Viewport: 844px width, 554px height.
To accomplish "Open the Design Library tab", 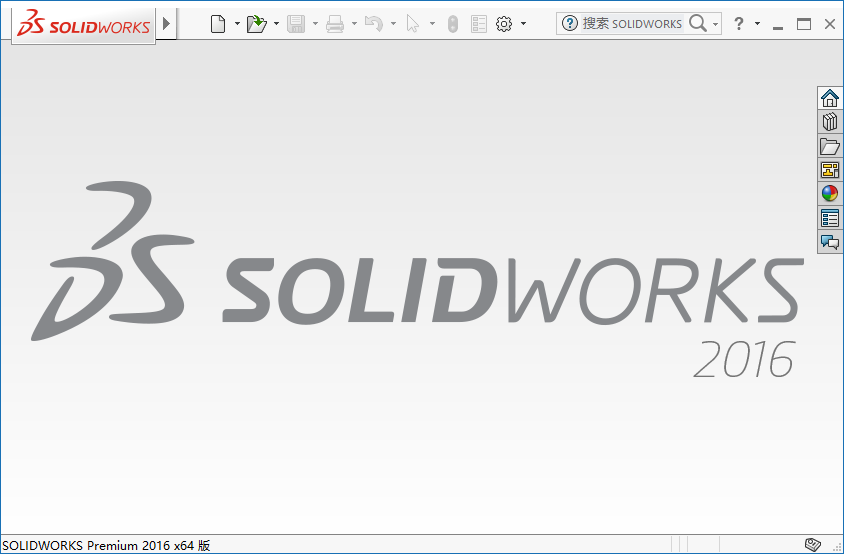I will click(x=830, y=122).
